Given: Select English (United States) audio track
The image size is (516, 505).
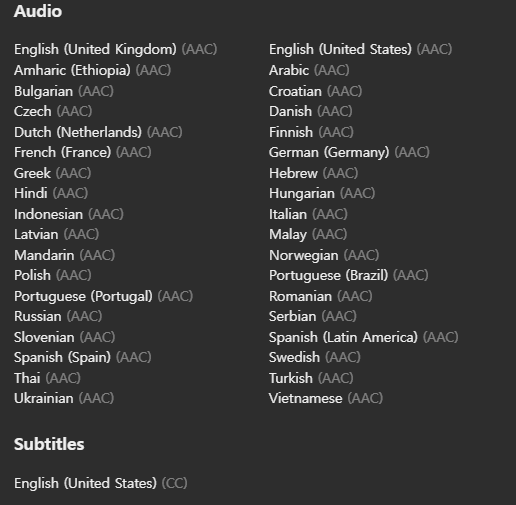Looking at the screenshot, I should coord(360,49).
